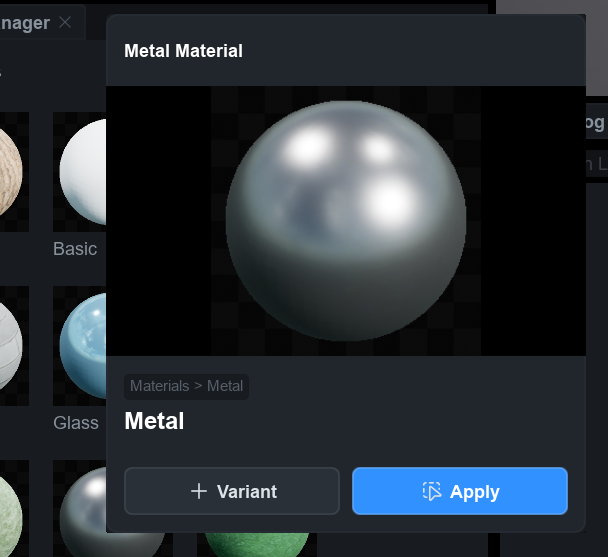This screenshot has height=557, width=608.
Task: Select the white marble material thumbnail
Action: point(10,345)
